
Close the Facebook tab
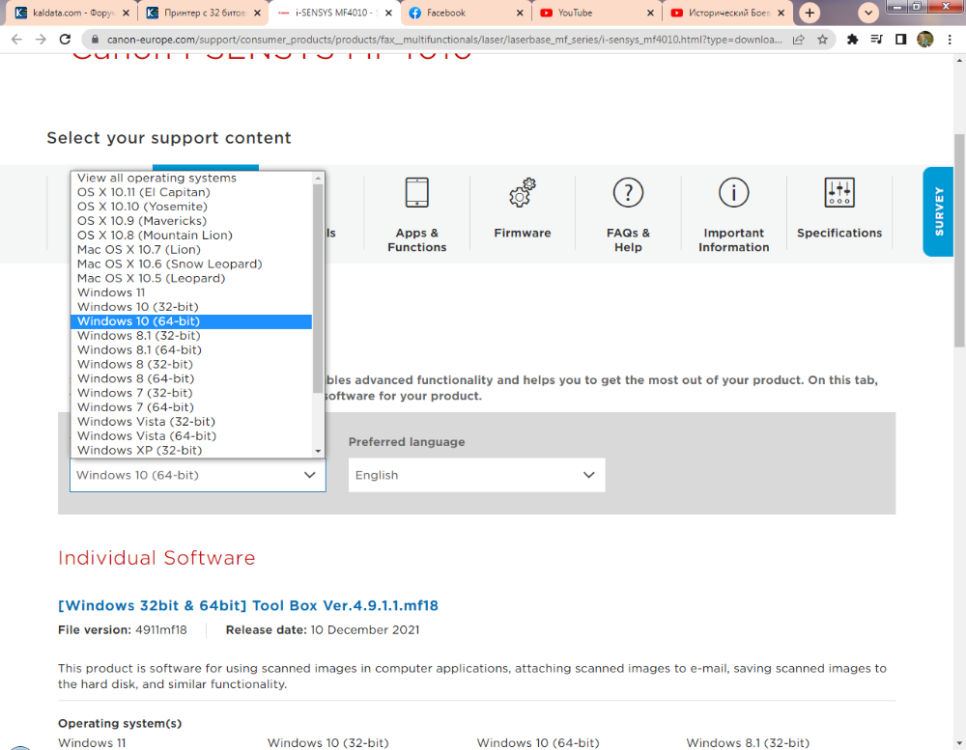tap(519, 12)
